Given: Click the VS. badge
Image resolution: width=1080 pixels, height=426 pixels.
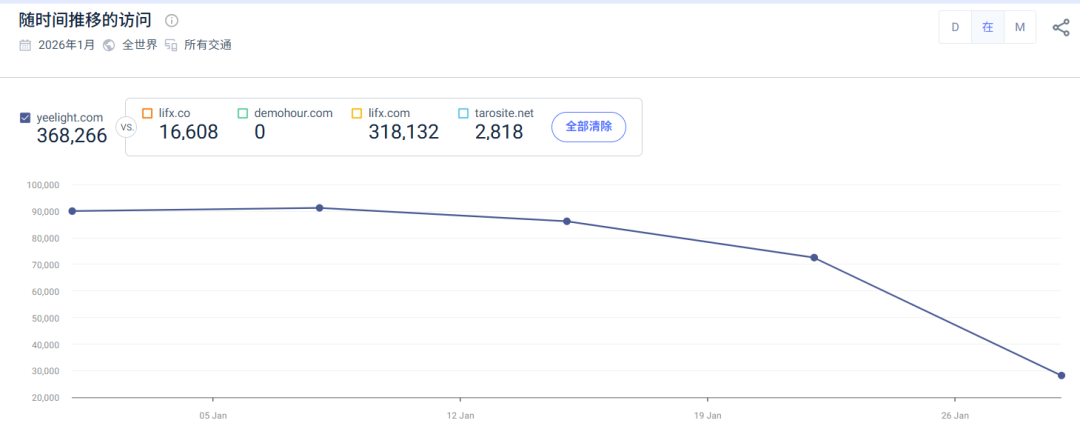Looking at the screenshot, I should pyautogui.click(x=127, y=128).
